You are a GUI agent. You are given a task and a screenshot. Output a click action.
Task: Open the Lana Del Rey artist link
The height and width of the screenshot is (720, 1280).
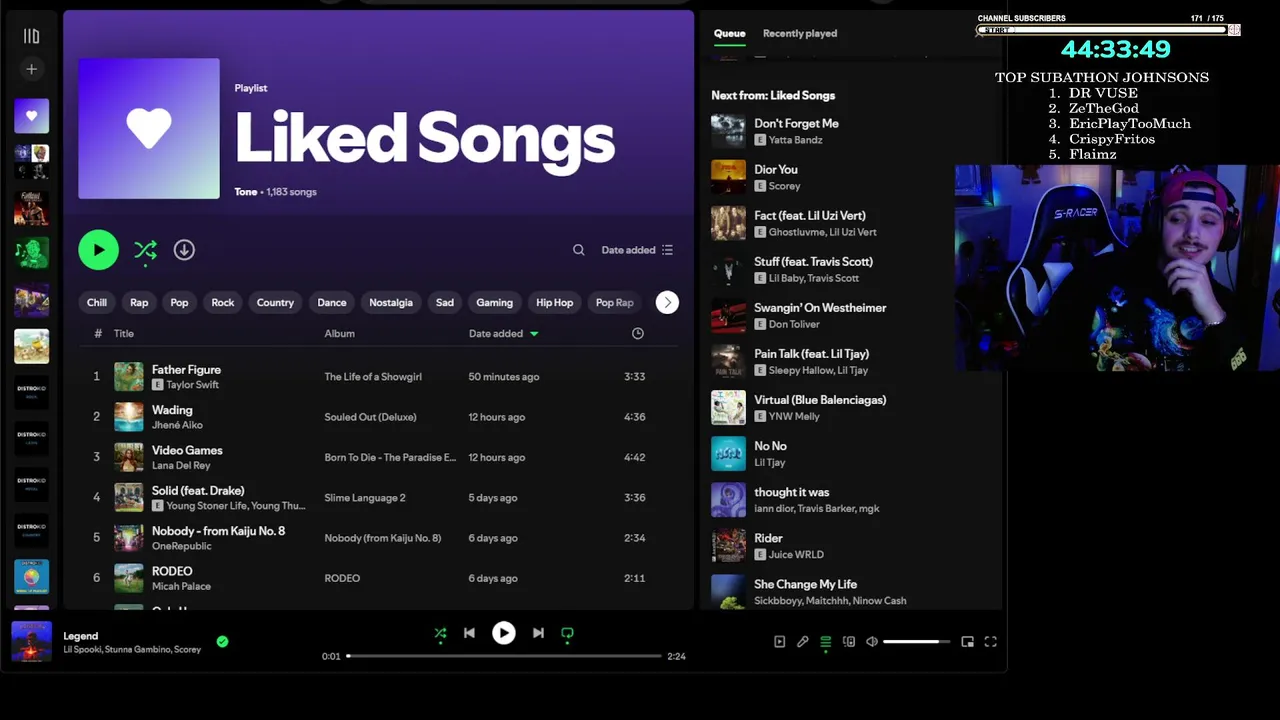[x=181, y=466]
